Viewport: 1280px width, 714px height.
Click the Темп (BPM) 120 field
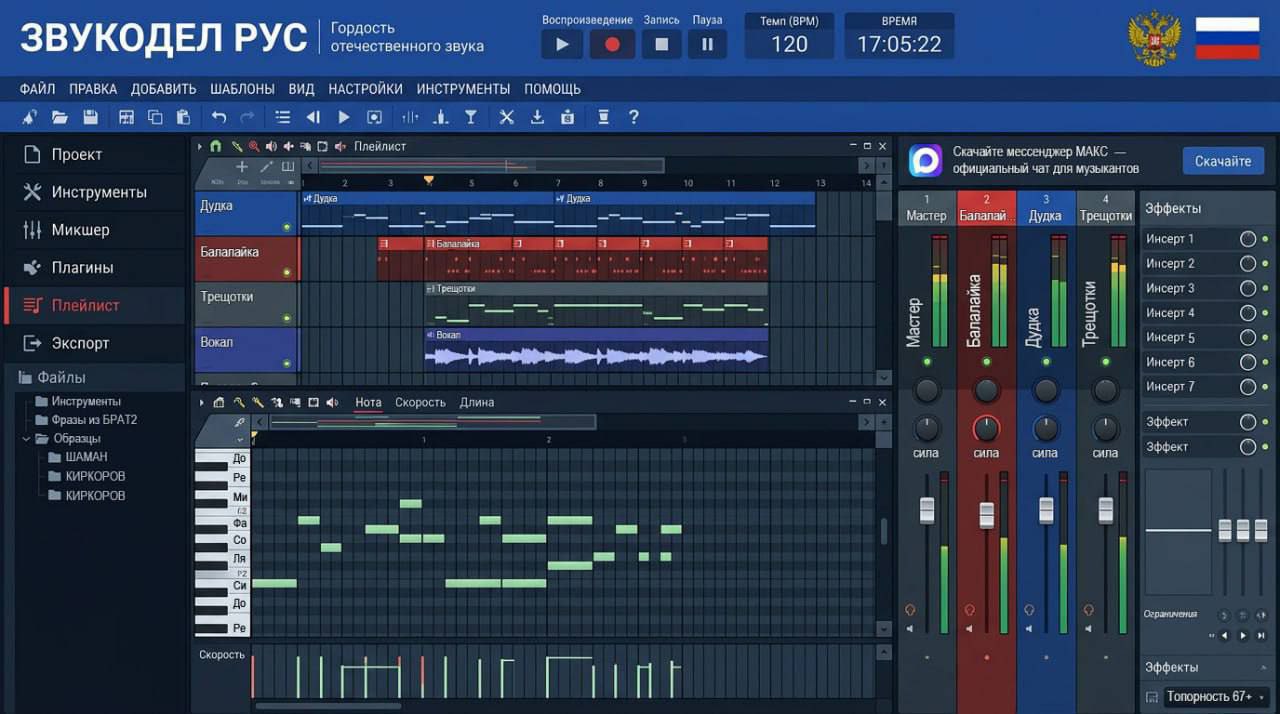click(789, 44)
